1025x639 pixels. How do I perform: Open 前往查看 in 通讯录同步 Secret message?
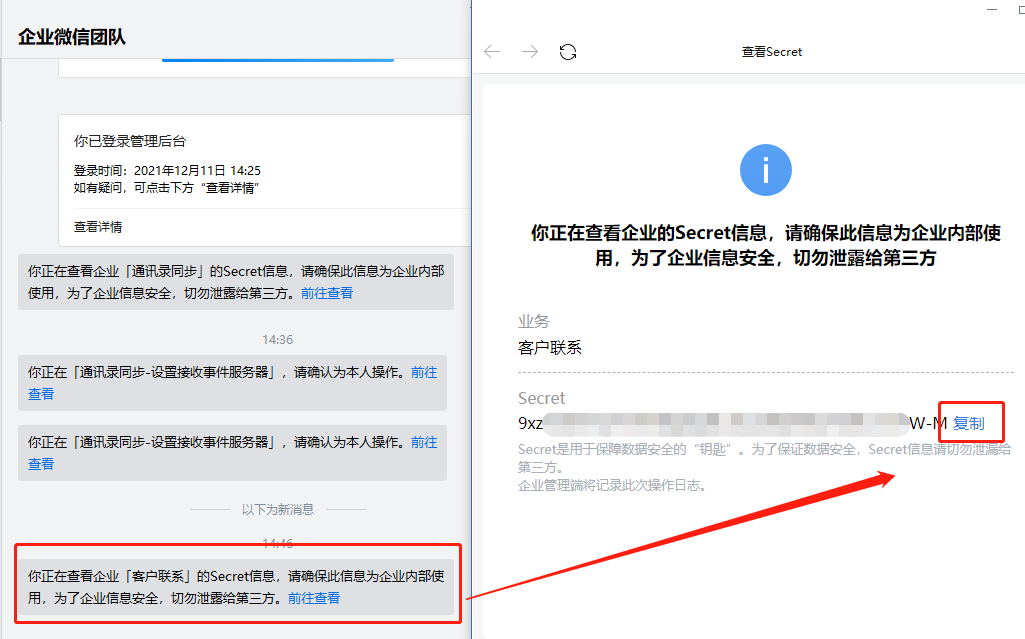point(327,293)
